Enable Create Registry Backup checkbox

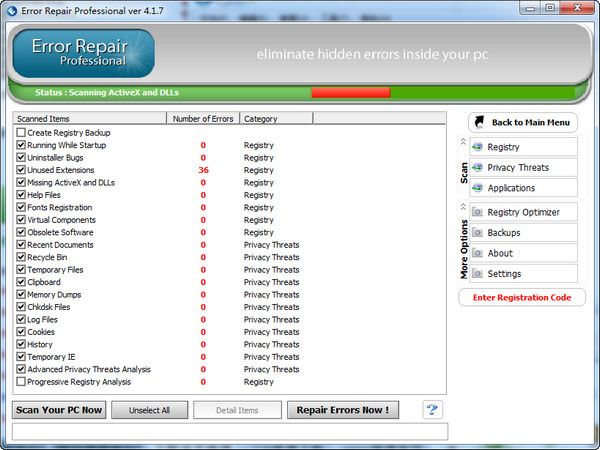pos(21,133)
